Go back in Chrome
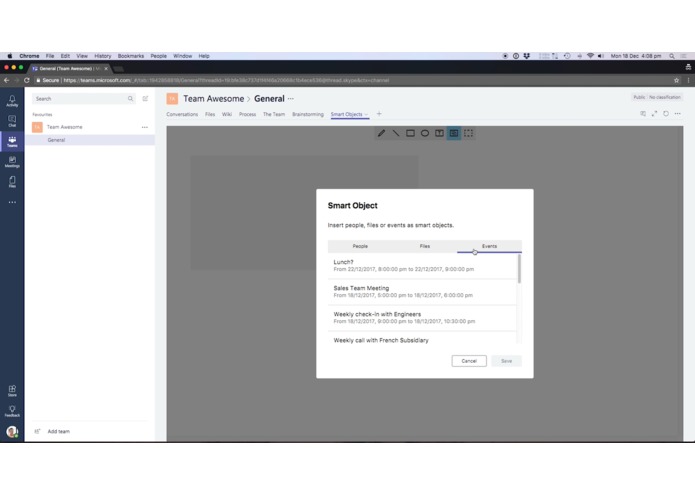The height and width of the screenshot is (494, 695). click(6, 80)
